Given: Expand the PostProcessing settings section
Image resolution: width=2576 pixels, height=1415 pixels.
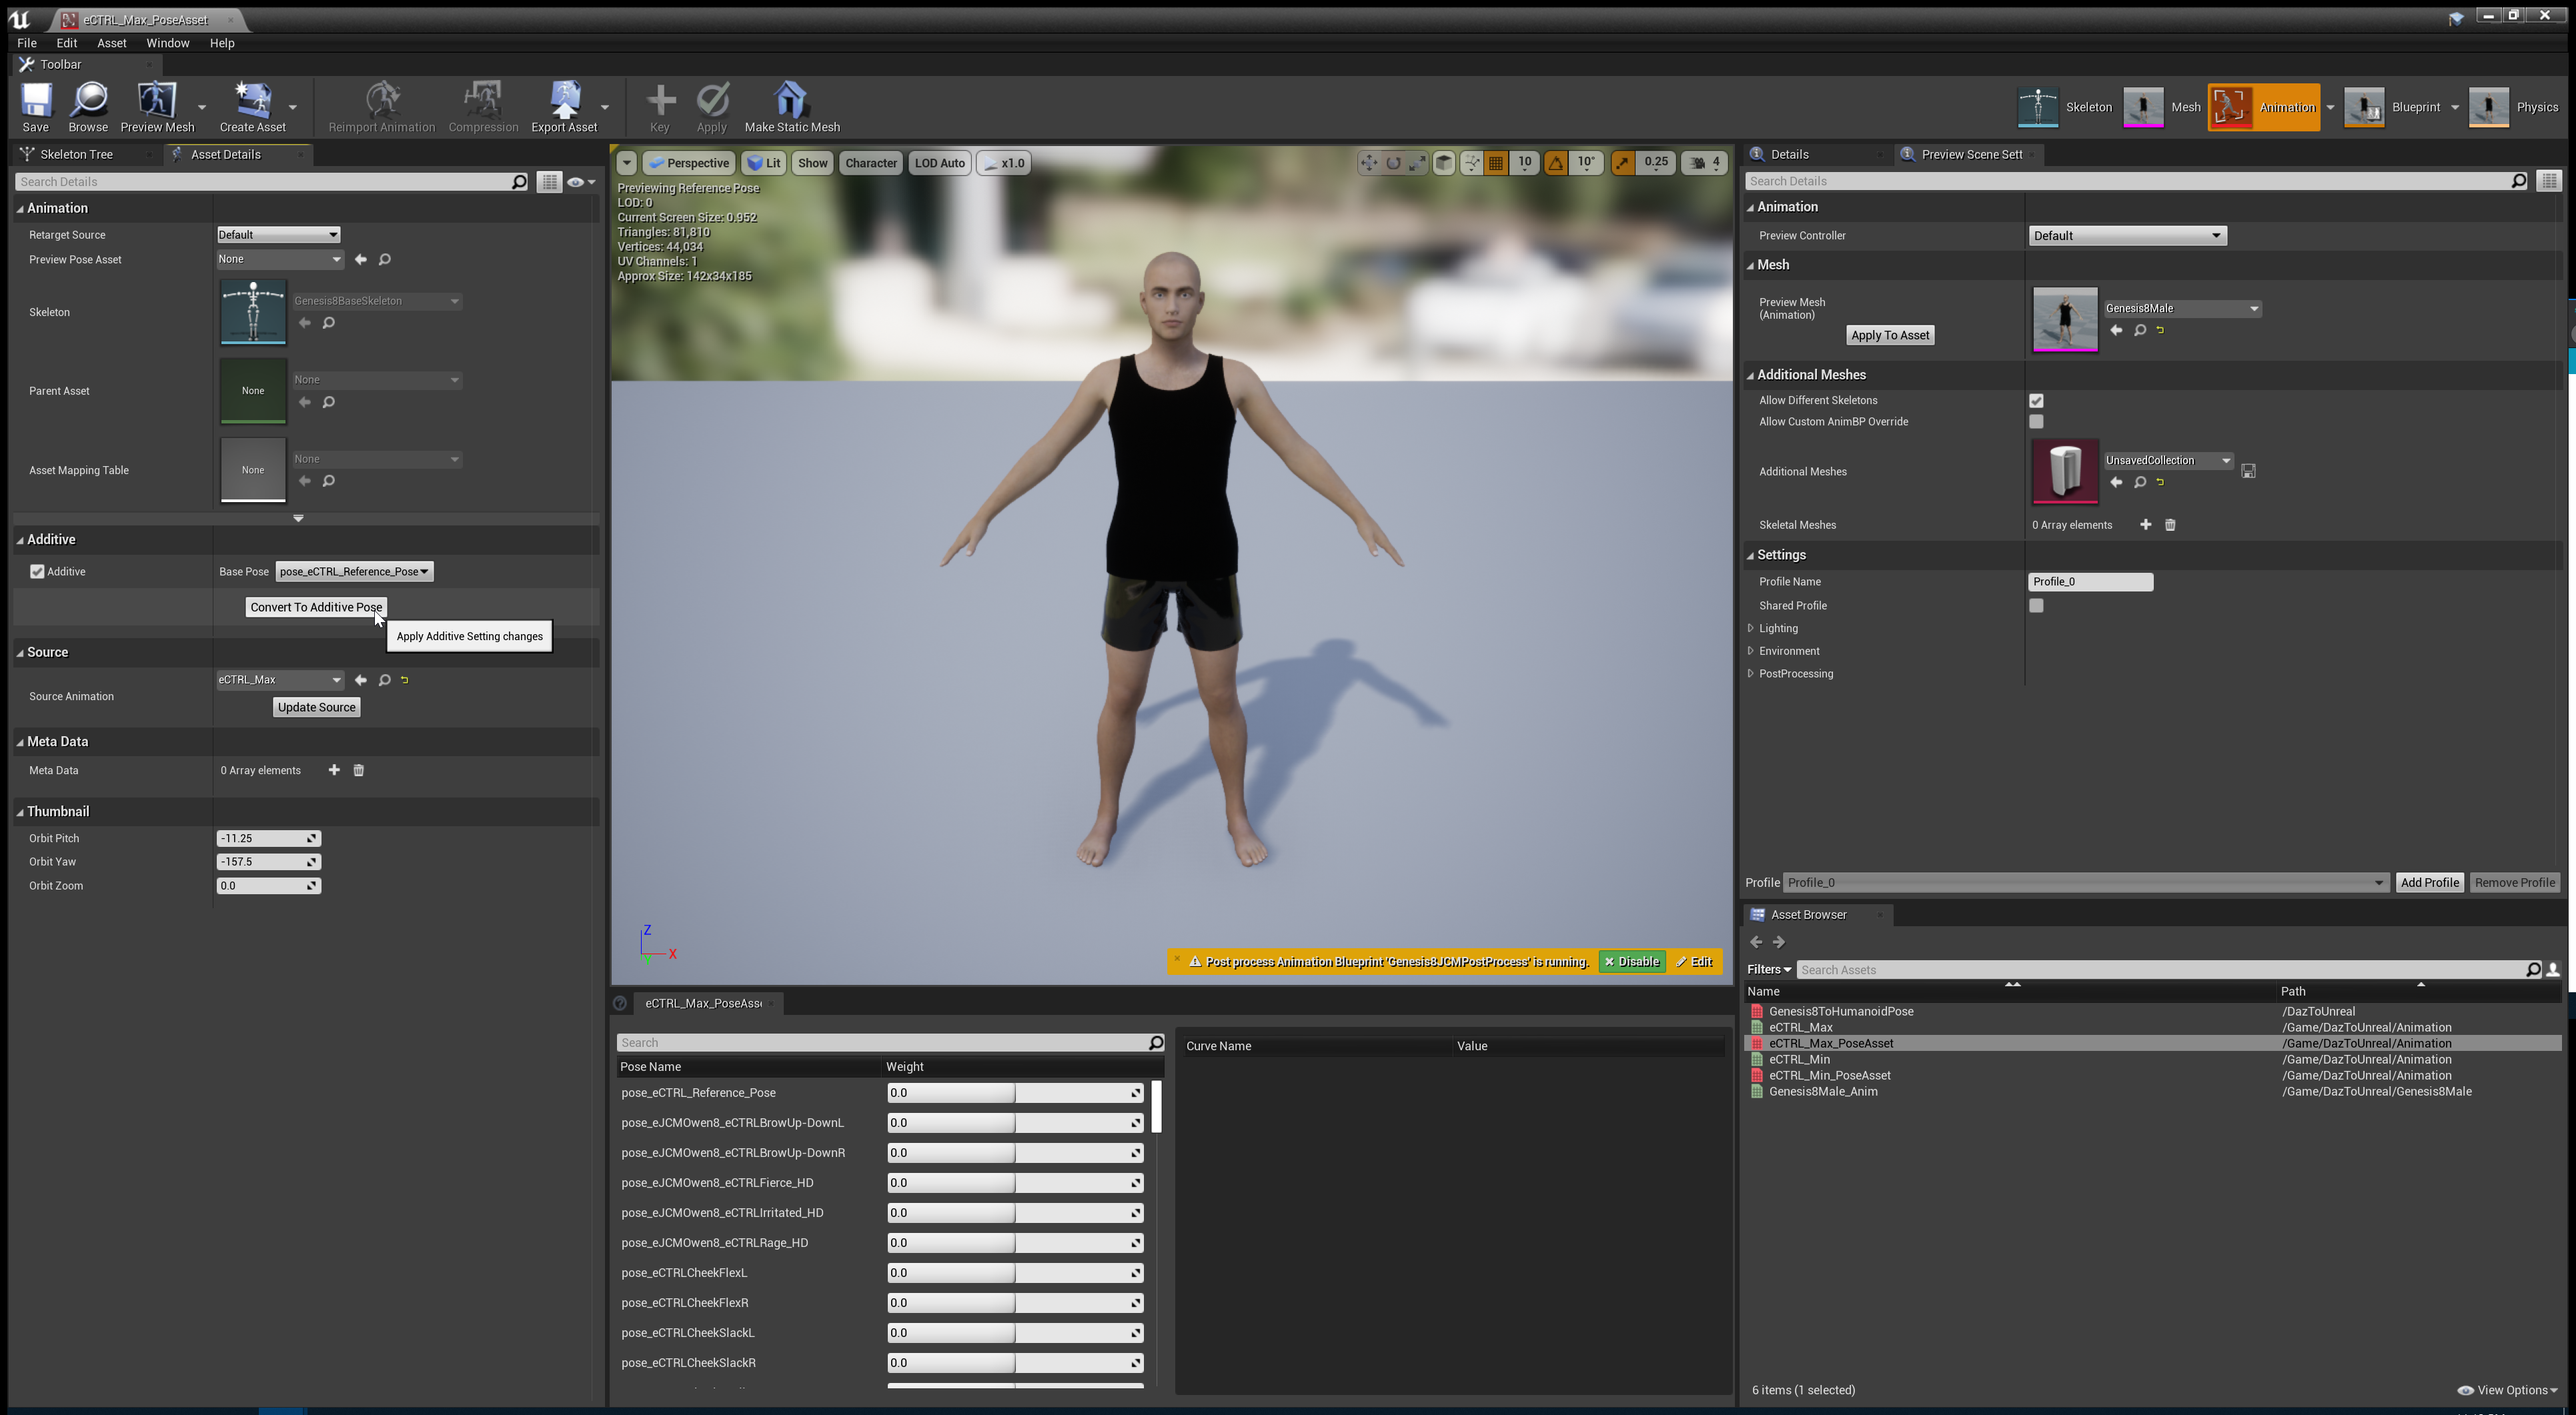Looking at the screenshot, I should (1751, 674).
